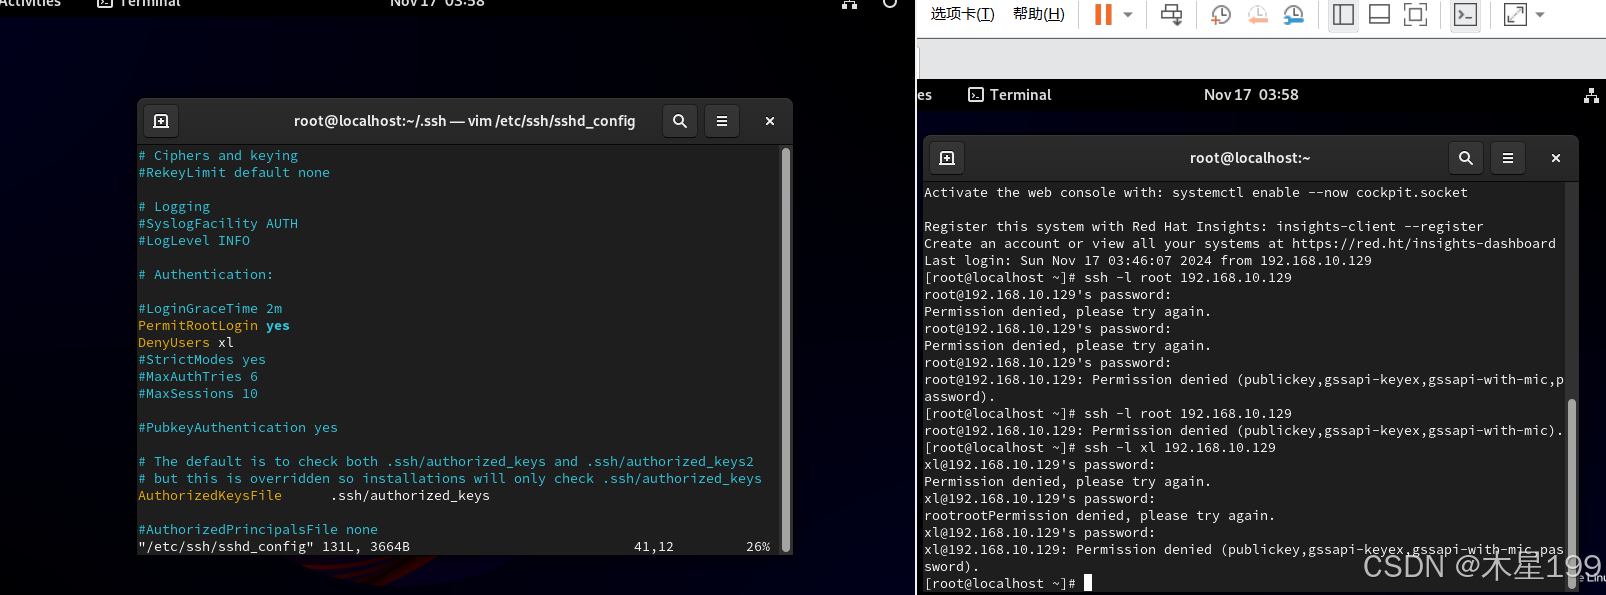Click the vim status line showing "/etc/ssh/sshd_config"

point(454,547)
